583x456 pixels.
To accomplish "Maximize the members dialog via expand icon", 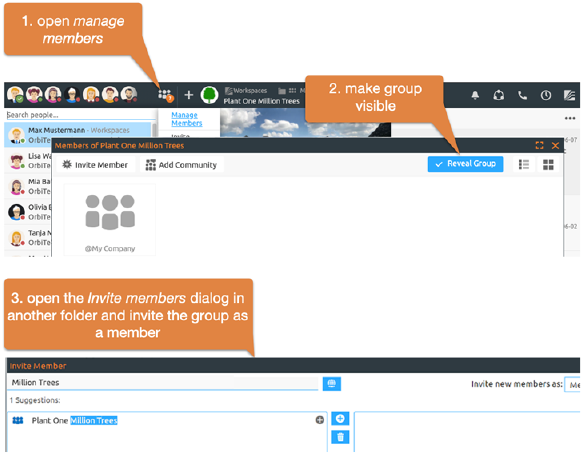I will click(539, 145).
